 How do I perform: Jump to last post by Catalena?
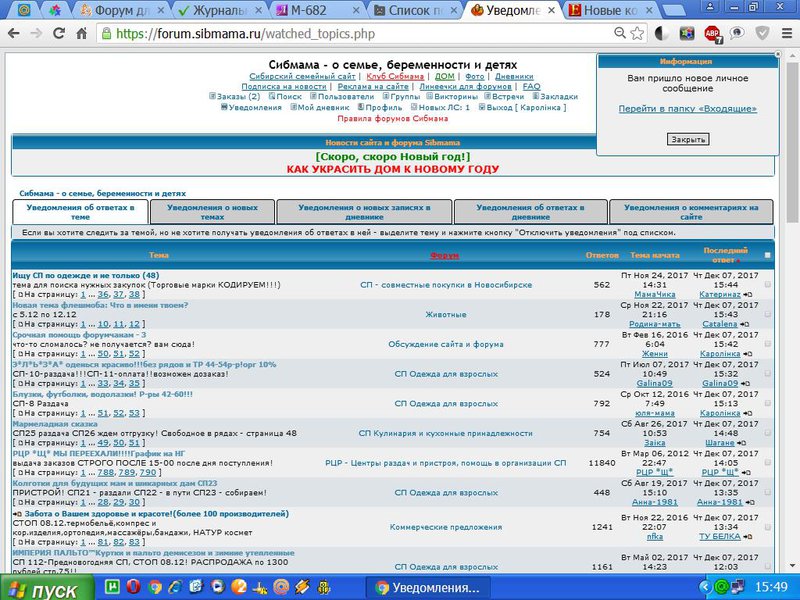coord(745,324)
